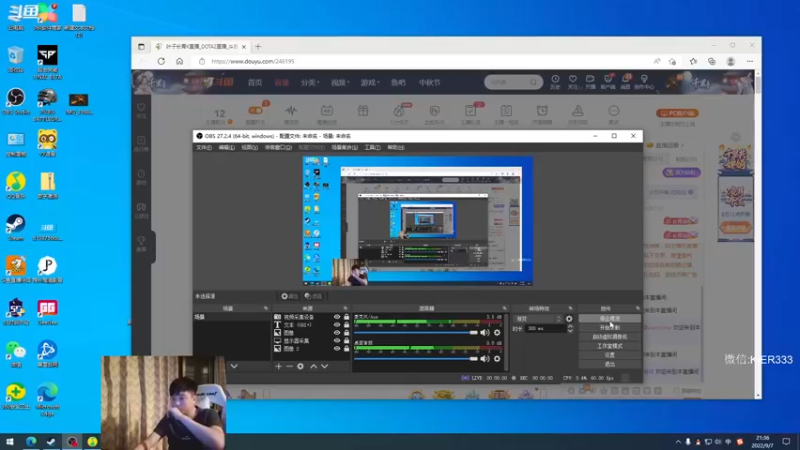Click the stop streaming button in controls
Image resolution: width=800 pixels, height=450 pixels.
[x=610, y=318]
